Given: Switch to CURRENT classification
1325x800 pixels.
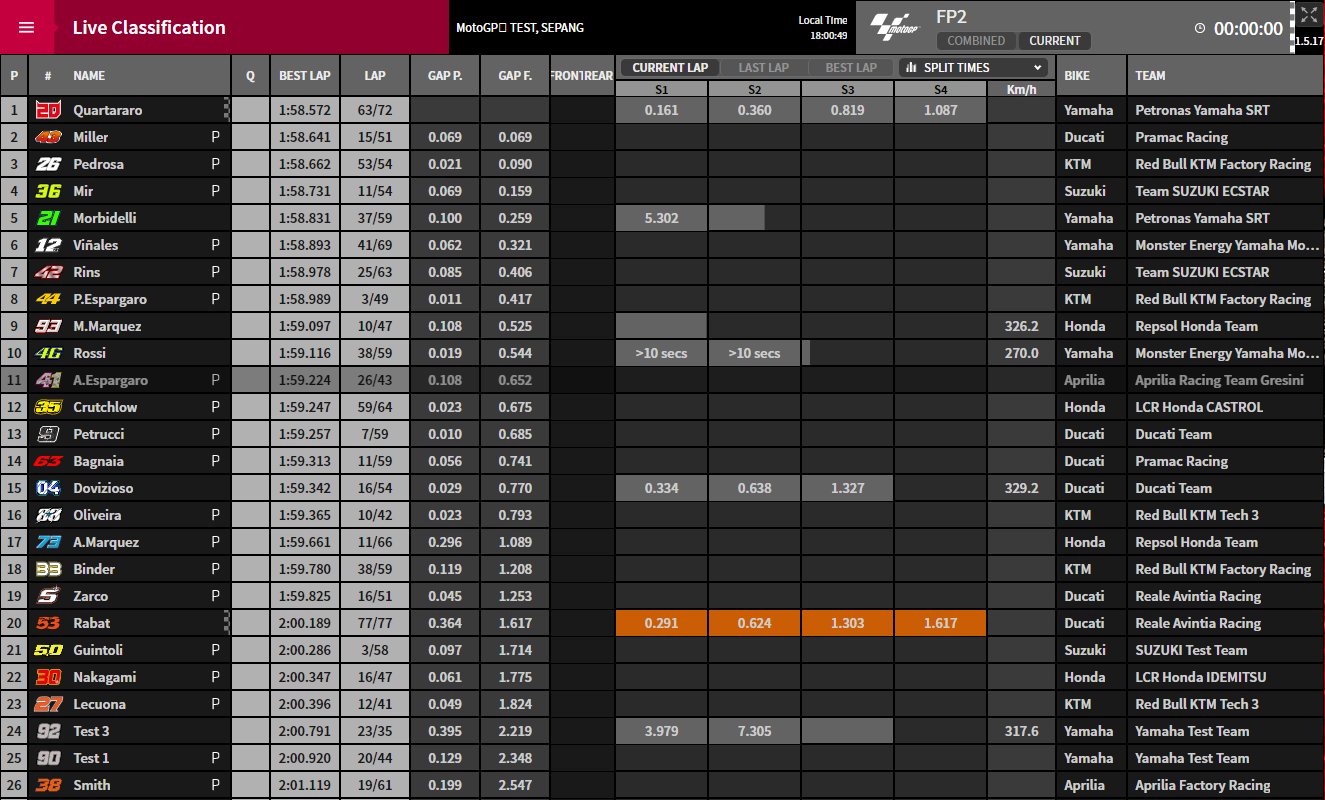Looking at the screenshot, I should pyautogui.click(x=1054, y=41).
